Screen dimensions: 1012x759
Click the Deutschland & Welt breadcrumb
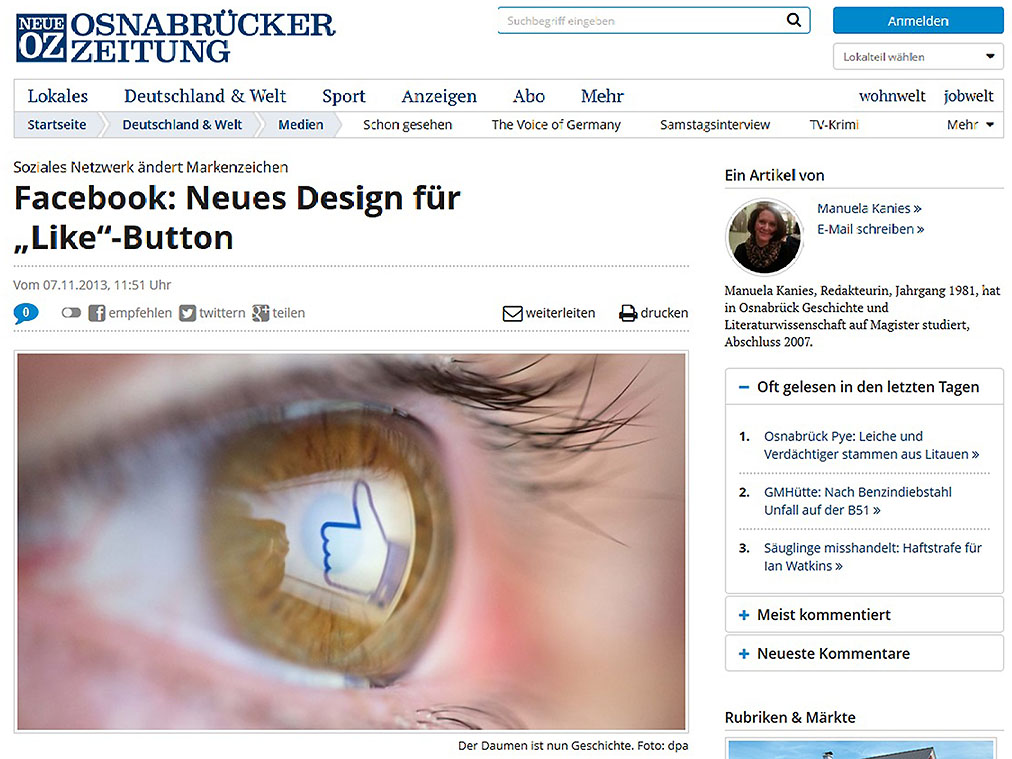(182, 125)
